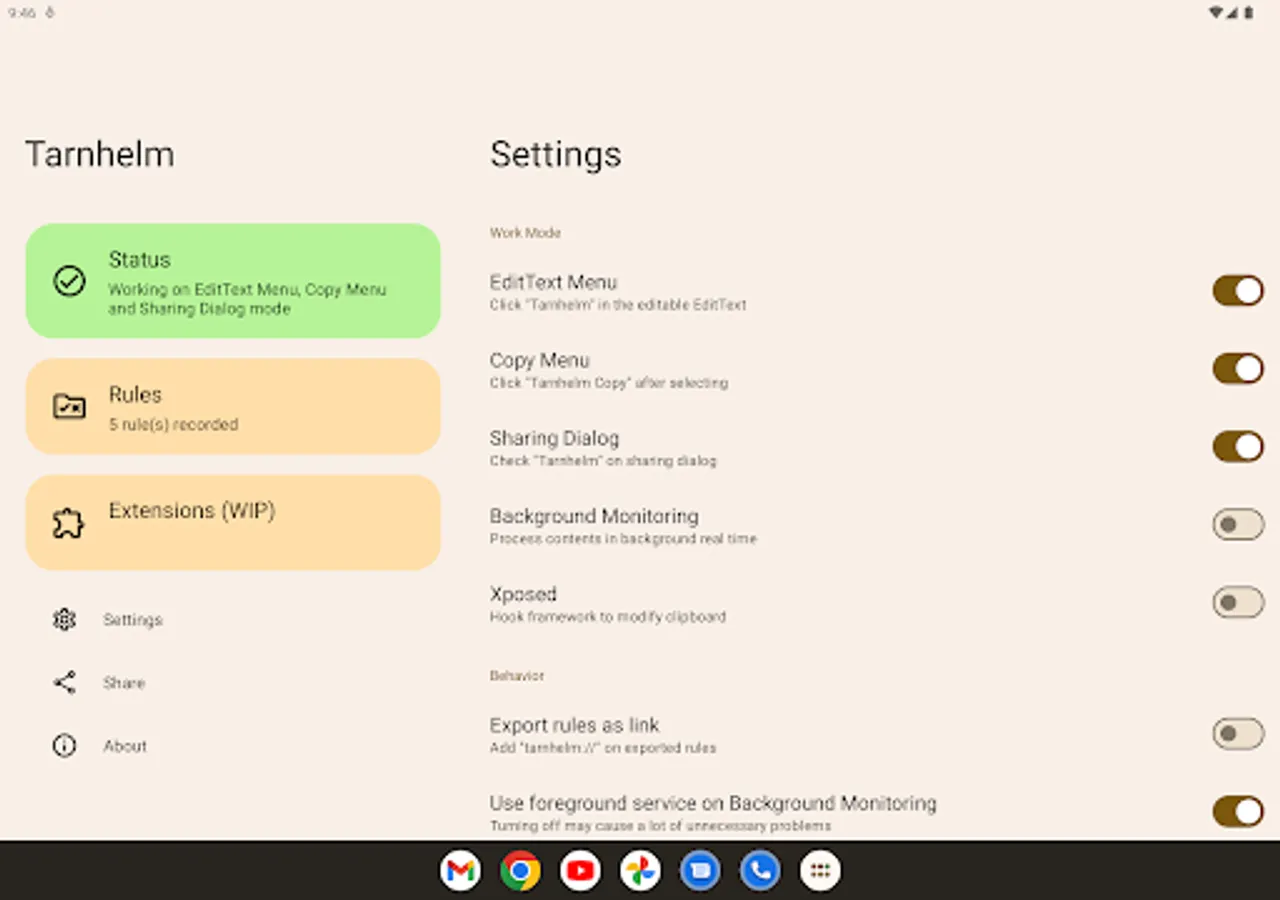The image size is (1280, 900).
Task: Click the checkmark icon in Status card
Action: point(69,281)
